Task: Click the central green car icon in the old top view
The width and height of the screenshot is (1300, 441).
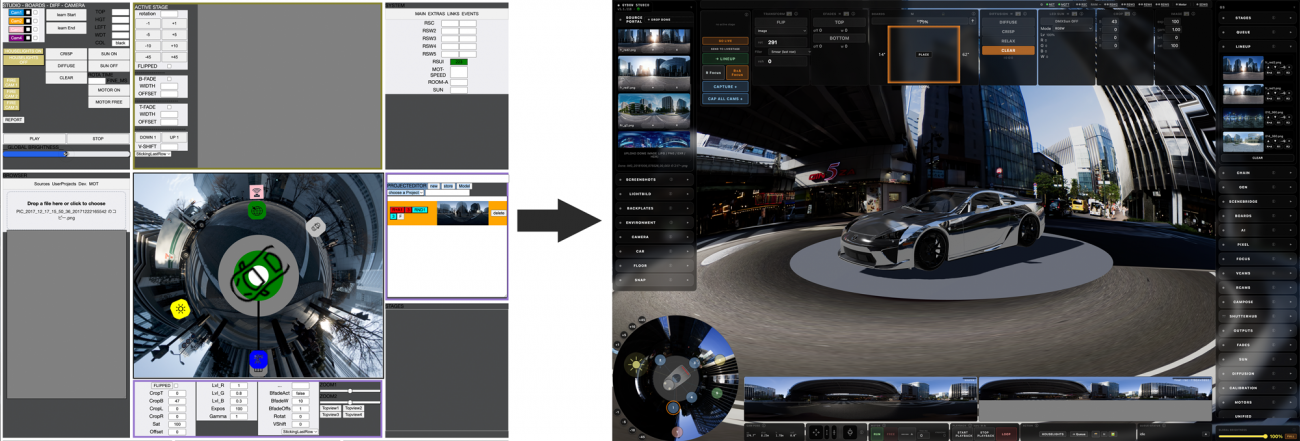Action: point(258,276)
